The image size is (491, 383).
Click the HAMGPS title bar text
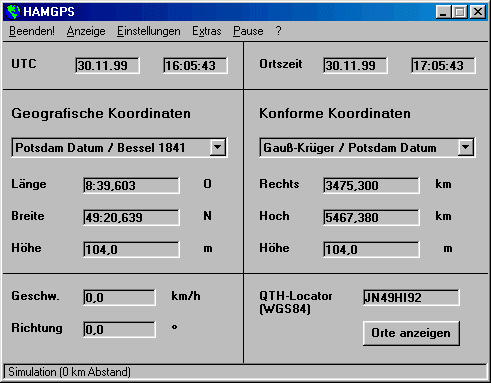pos(49,12)
